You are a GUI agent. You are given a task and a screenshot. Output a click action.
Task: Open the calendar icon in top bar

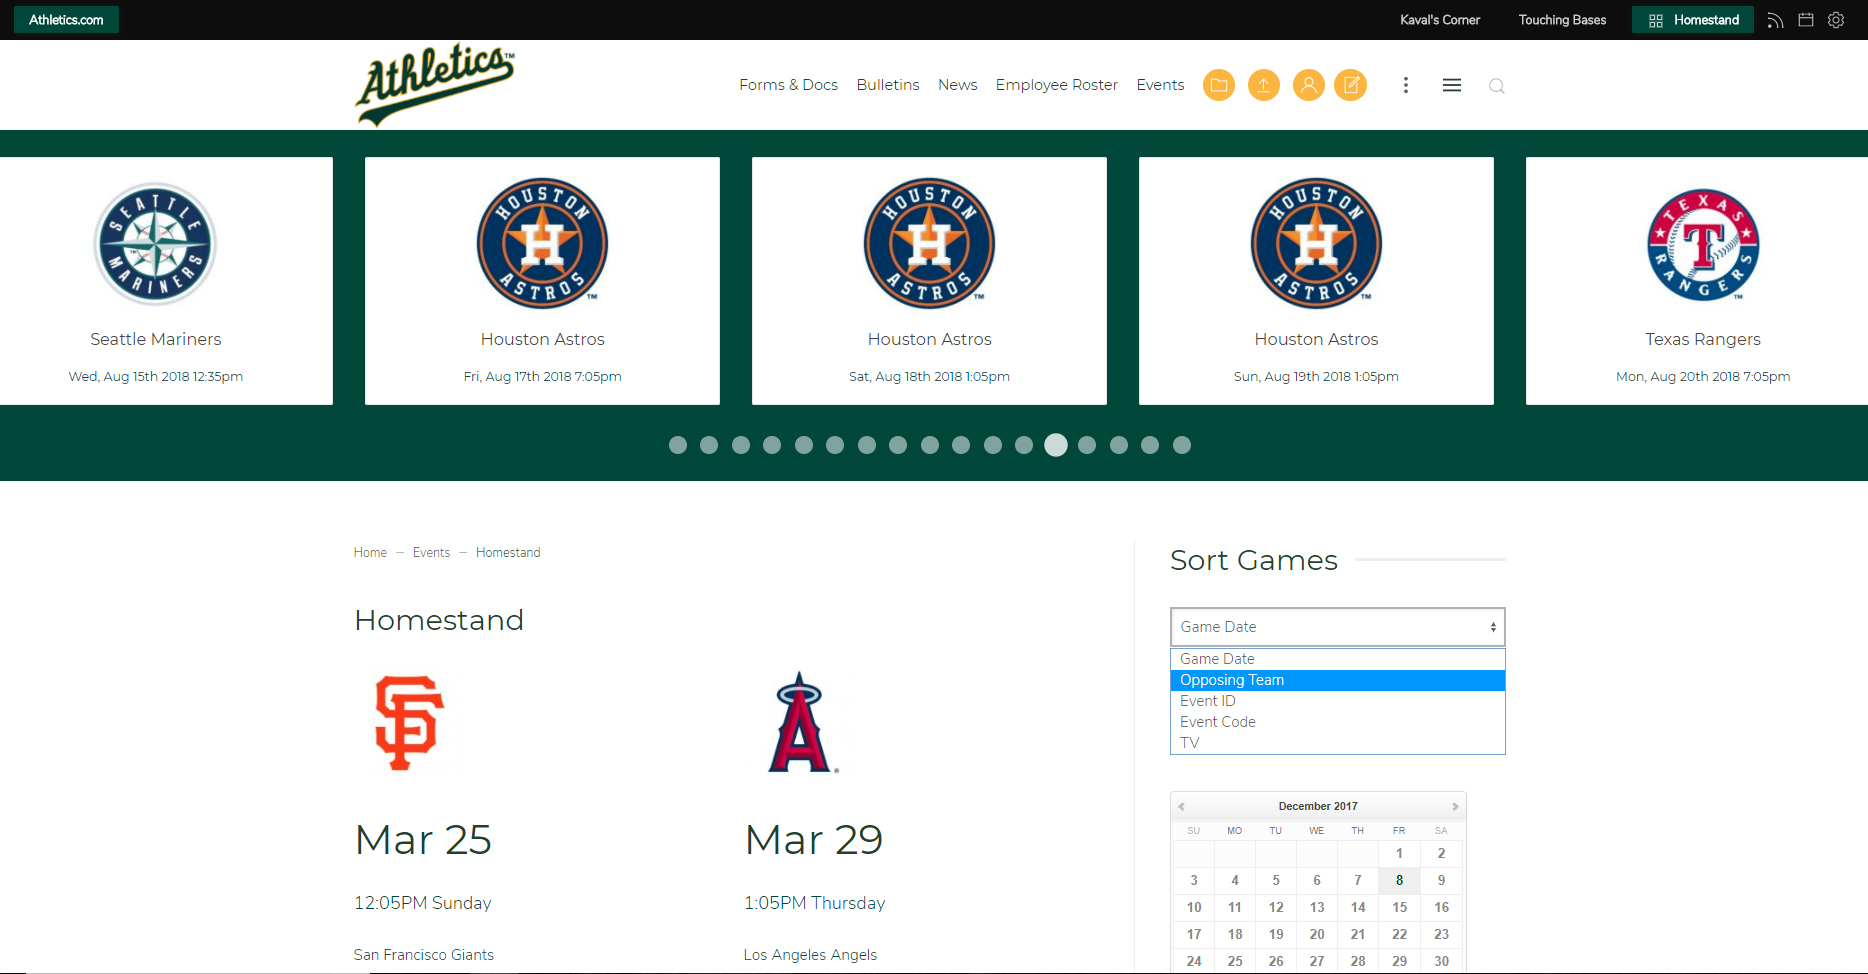click(1806, 20)
